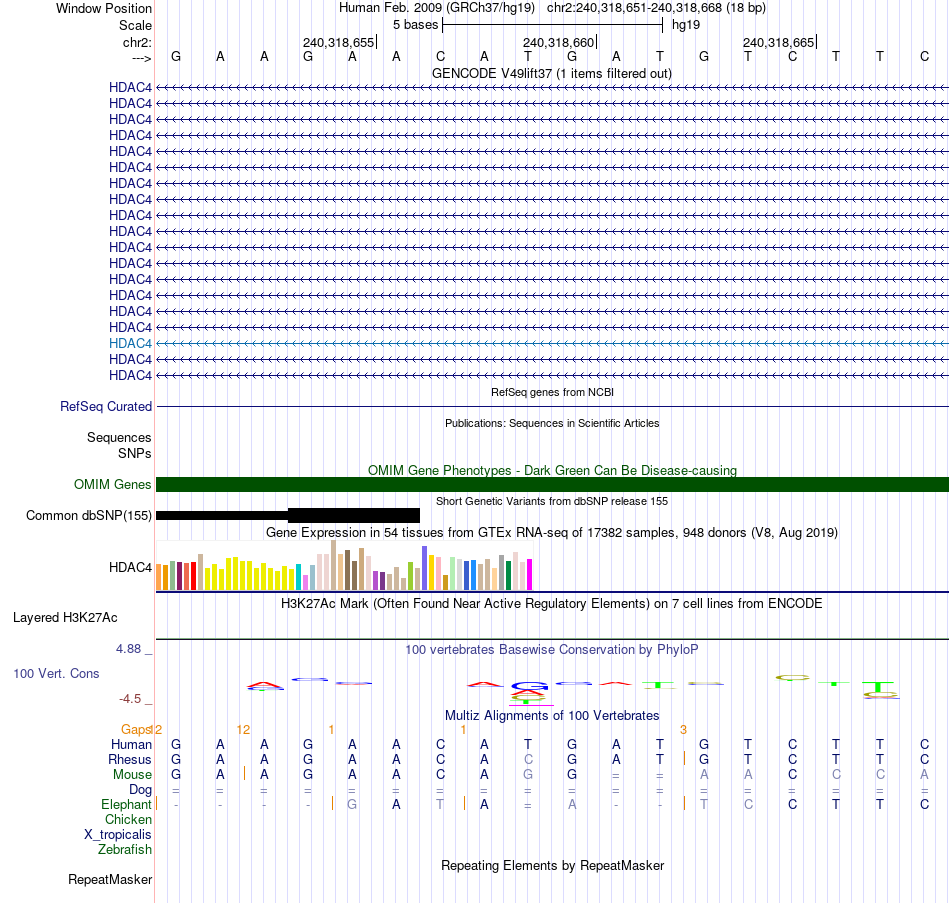Click the RefSeq Curated label
The image size is (950, 903).
[105, 406]
